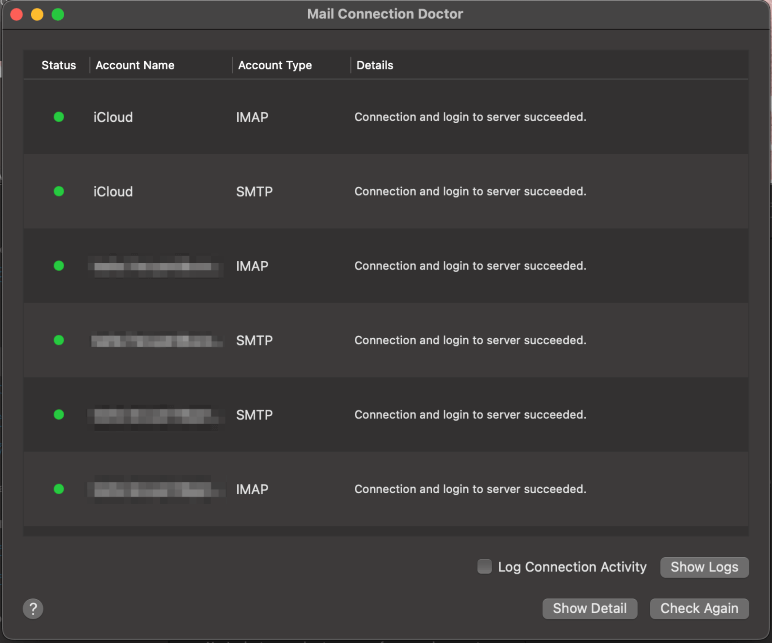Screen dimensions: 772x643
Task: Select the Account Type column header
Action: pos(274,65)
